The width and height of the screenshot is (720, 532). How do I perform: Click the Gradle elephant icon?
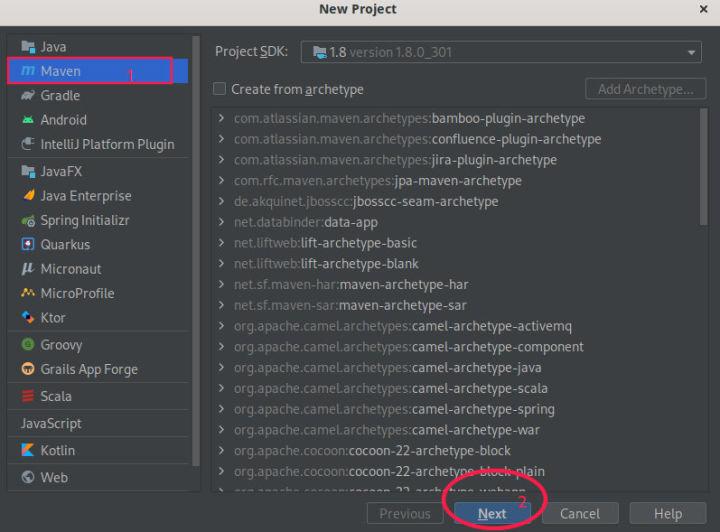click(28, 96)
